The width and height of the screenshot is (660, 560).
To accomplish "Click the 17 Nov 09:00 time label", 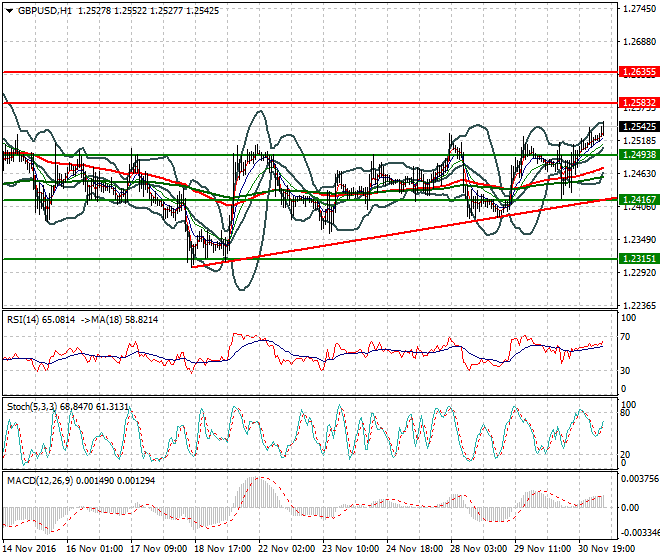I will (159, 549).
